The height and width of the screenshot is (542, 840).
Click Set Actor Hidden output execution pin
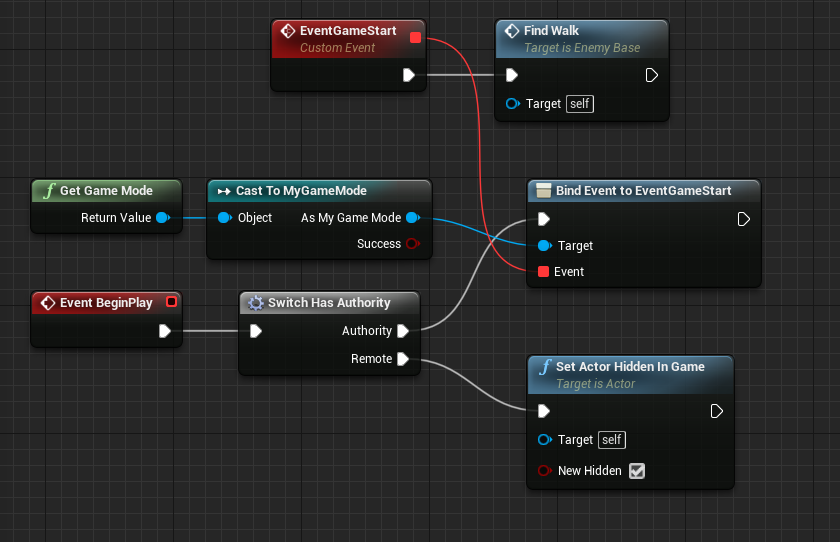(716, 411)
